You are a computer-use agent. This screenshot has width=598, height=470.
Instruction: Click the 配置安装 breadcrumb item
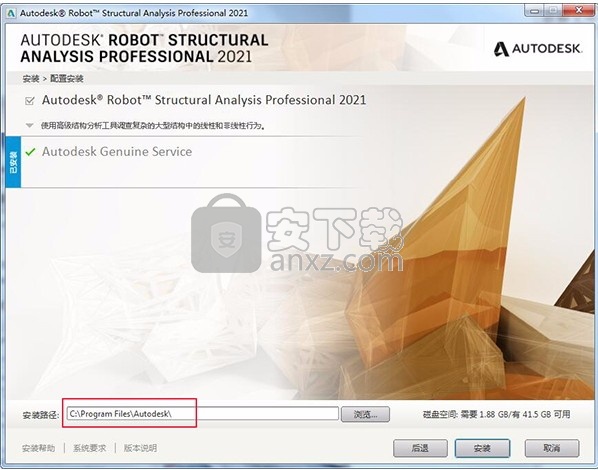coord(67,79)
